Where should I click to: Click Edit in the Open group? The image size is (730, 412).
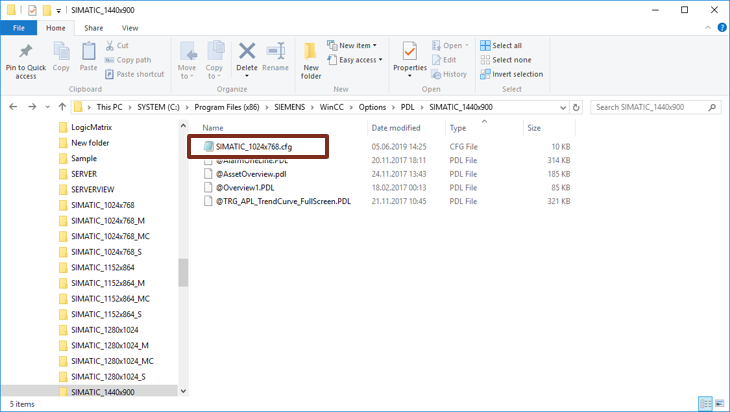pyautogui.click(x=444, y=60)
